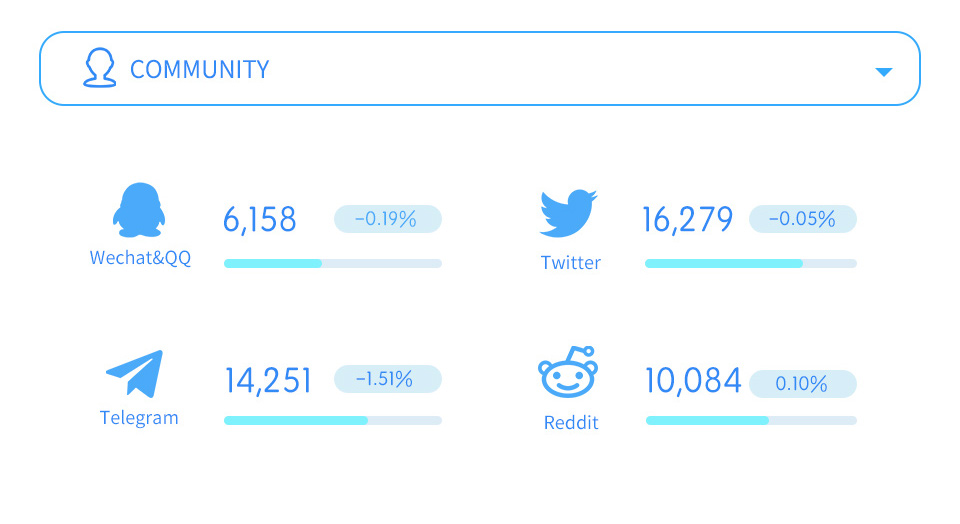The image size is (960, 524).
Task: Click the Wechat&QQ progress bar
Action: (x=332, y=263)
